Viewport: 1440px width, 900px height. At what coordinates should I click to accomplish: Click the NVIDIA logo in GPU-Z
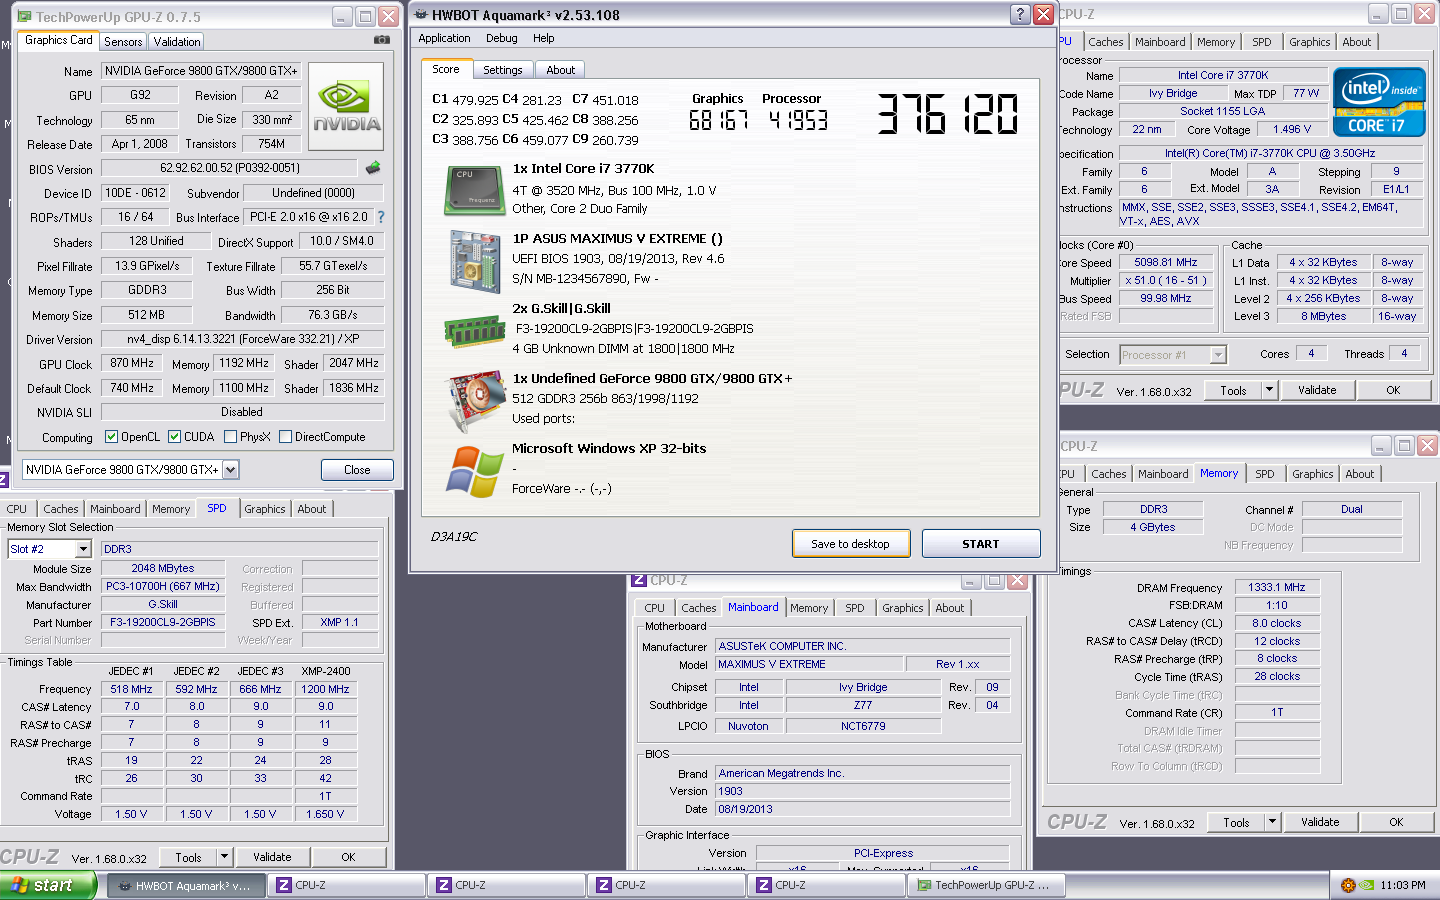click(346, 106)
